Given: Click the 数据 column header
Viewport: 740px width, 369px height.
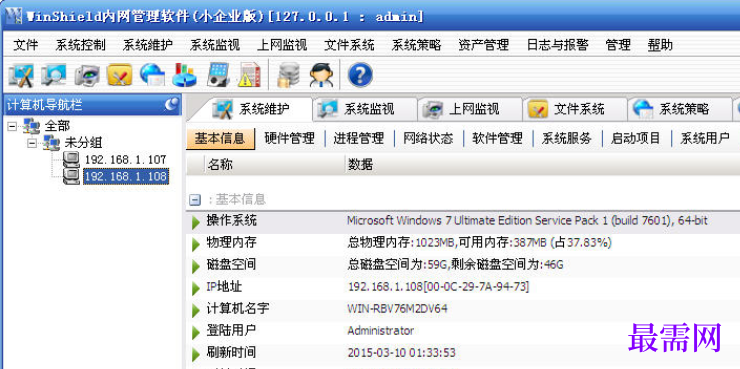Looking at the screenshot, I should click(361, 165).
